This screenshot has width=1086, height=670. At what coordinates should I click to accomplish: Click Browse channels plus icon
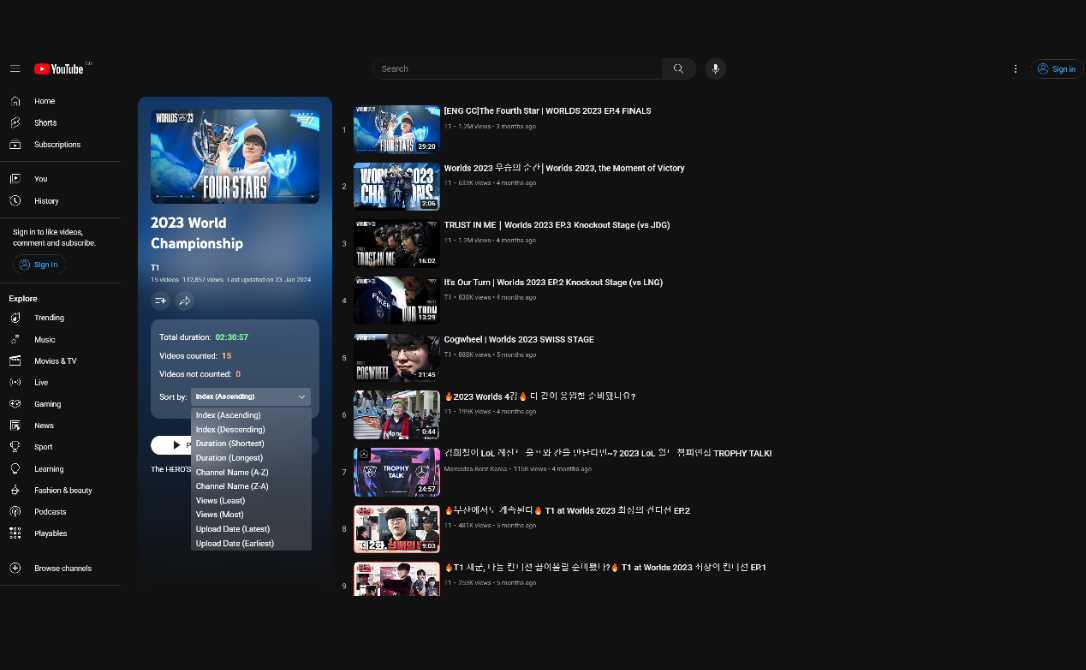[15, 568]
